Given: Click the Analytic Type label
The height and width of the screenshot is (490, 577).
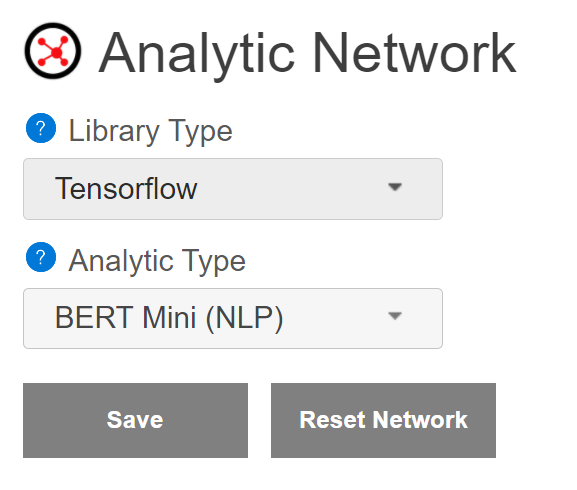Looking at the screenshot, I should pos(157,261).
